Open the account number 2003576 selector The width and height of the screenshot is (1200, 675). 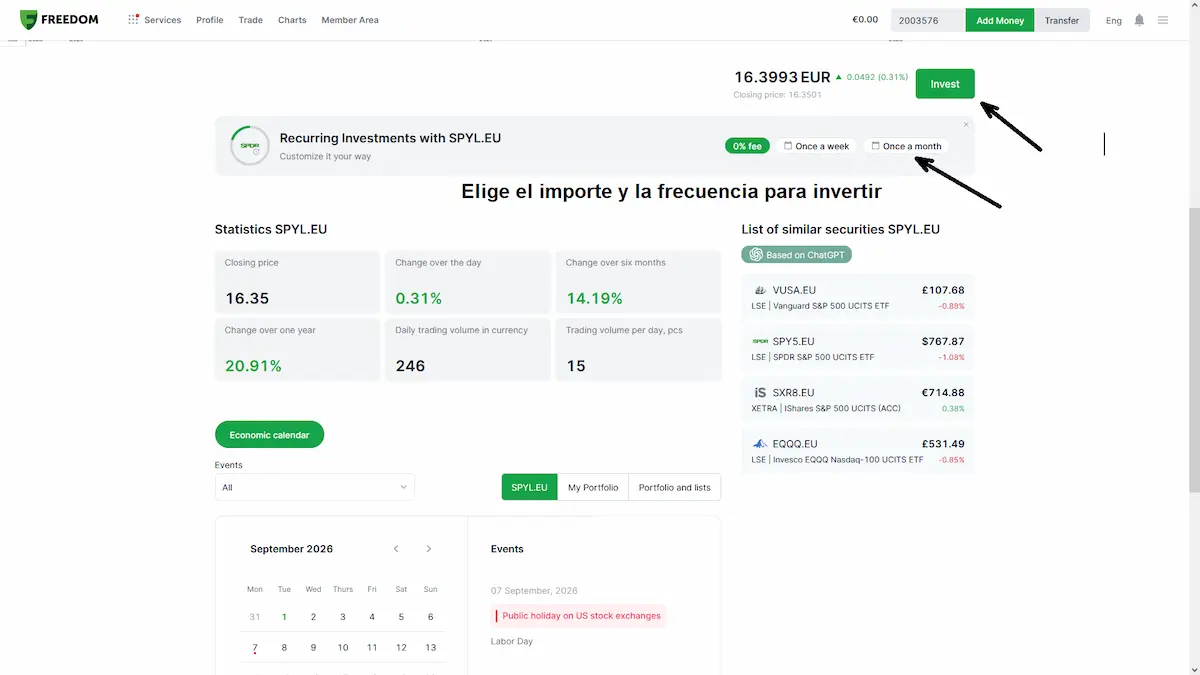(x=927, y=20)
